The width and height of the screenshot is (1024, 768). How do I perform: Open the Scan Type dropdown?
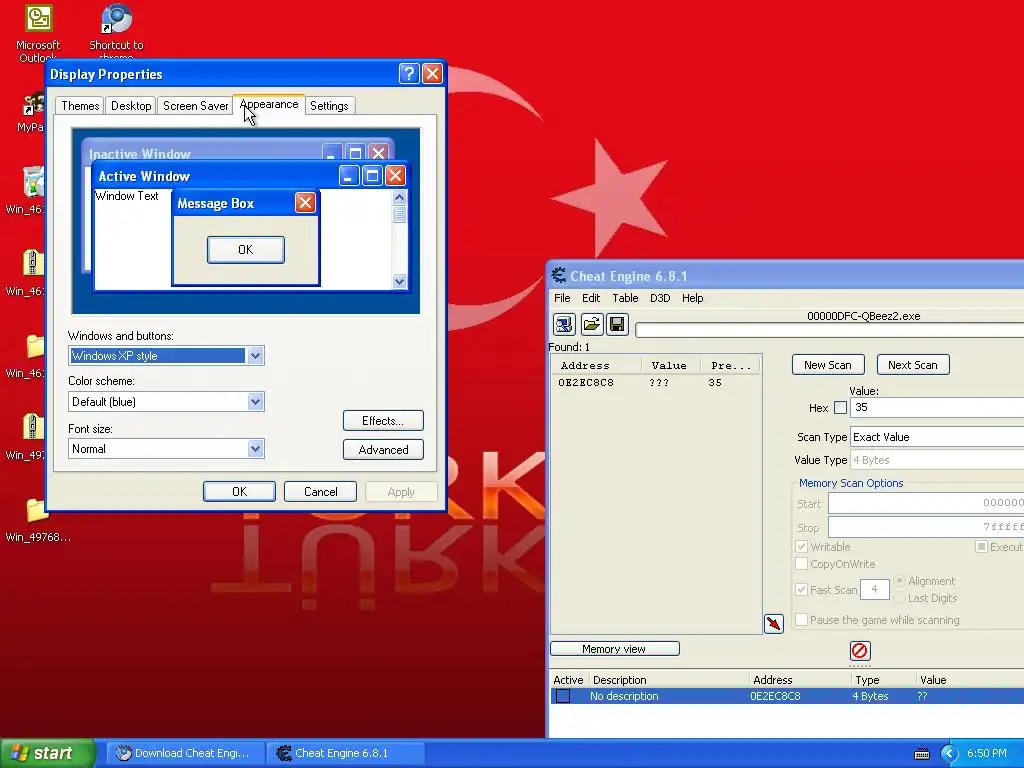(x=937, y=437)
